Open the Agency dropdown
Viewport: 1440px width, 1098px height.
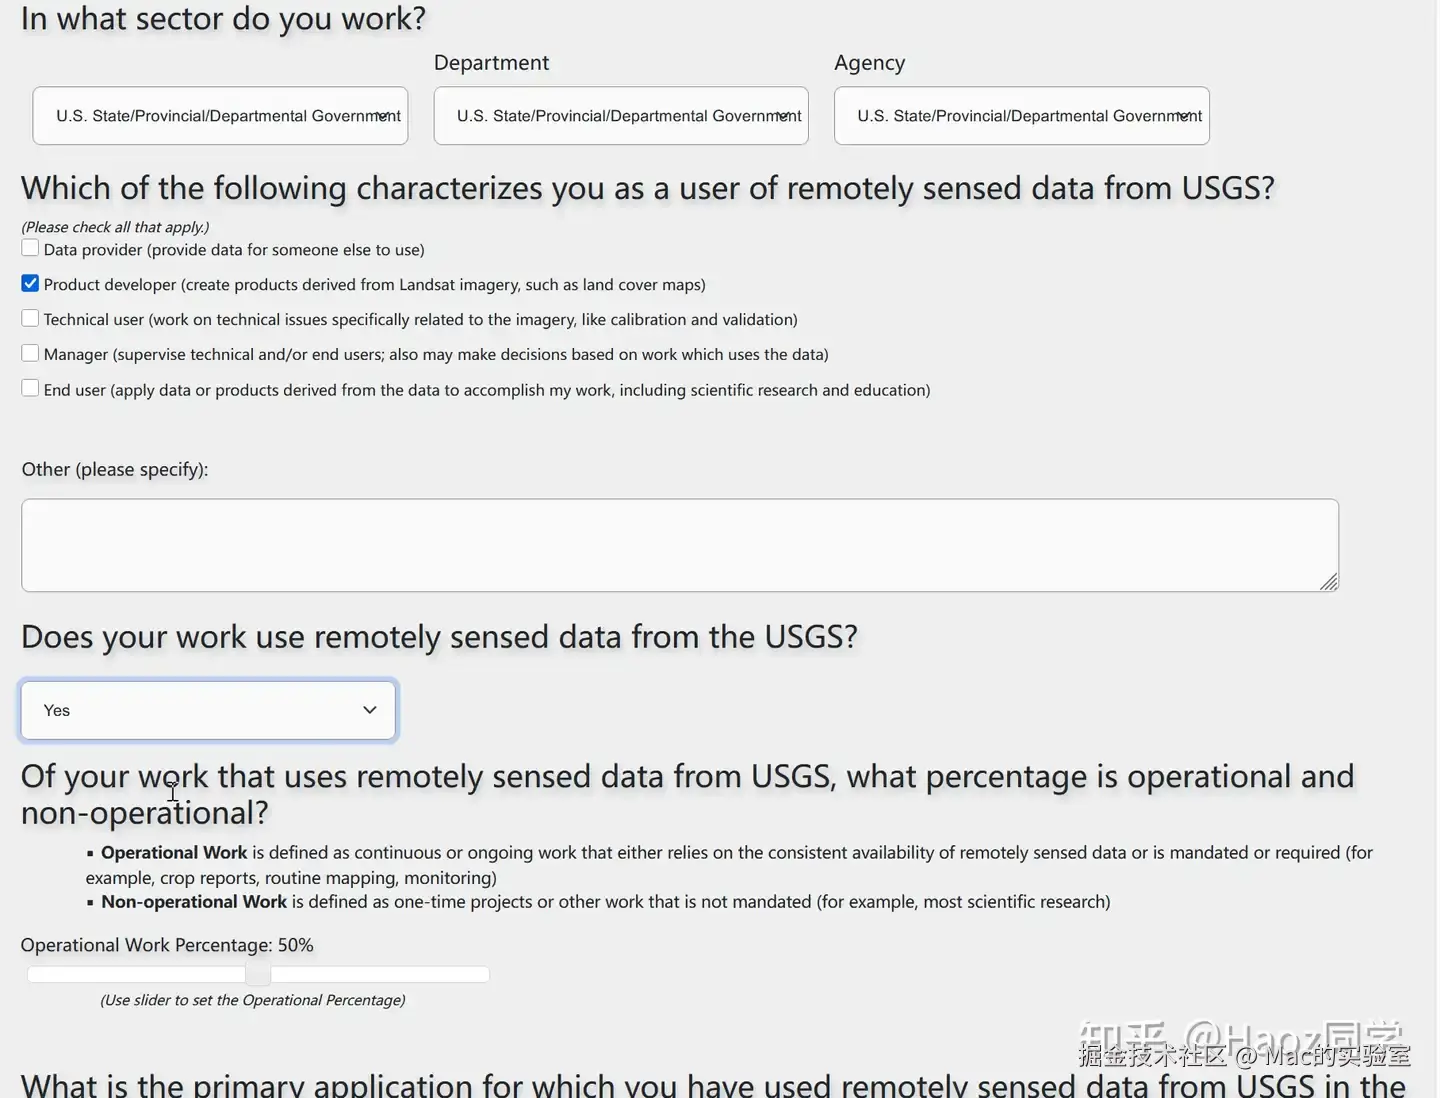coord(1021,116)
